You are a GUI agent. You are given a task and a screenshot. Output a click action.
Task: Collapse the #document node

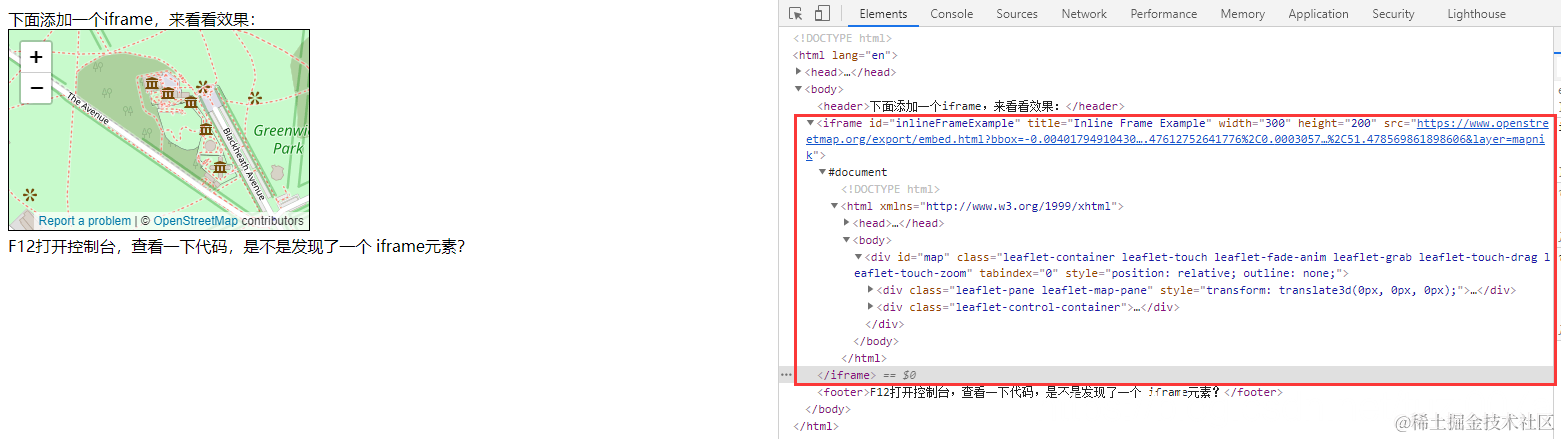click(822, 172)
